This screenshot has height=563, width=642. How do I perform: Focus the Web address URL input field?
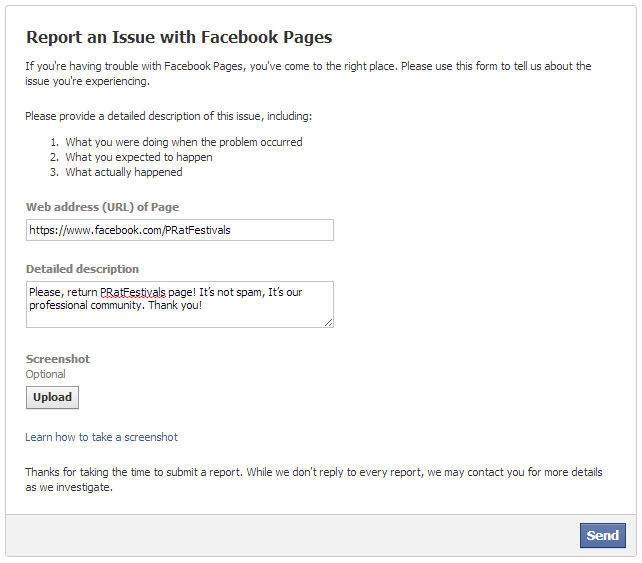coord(179,230)
